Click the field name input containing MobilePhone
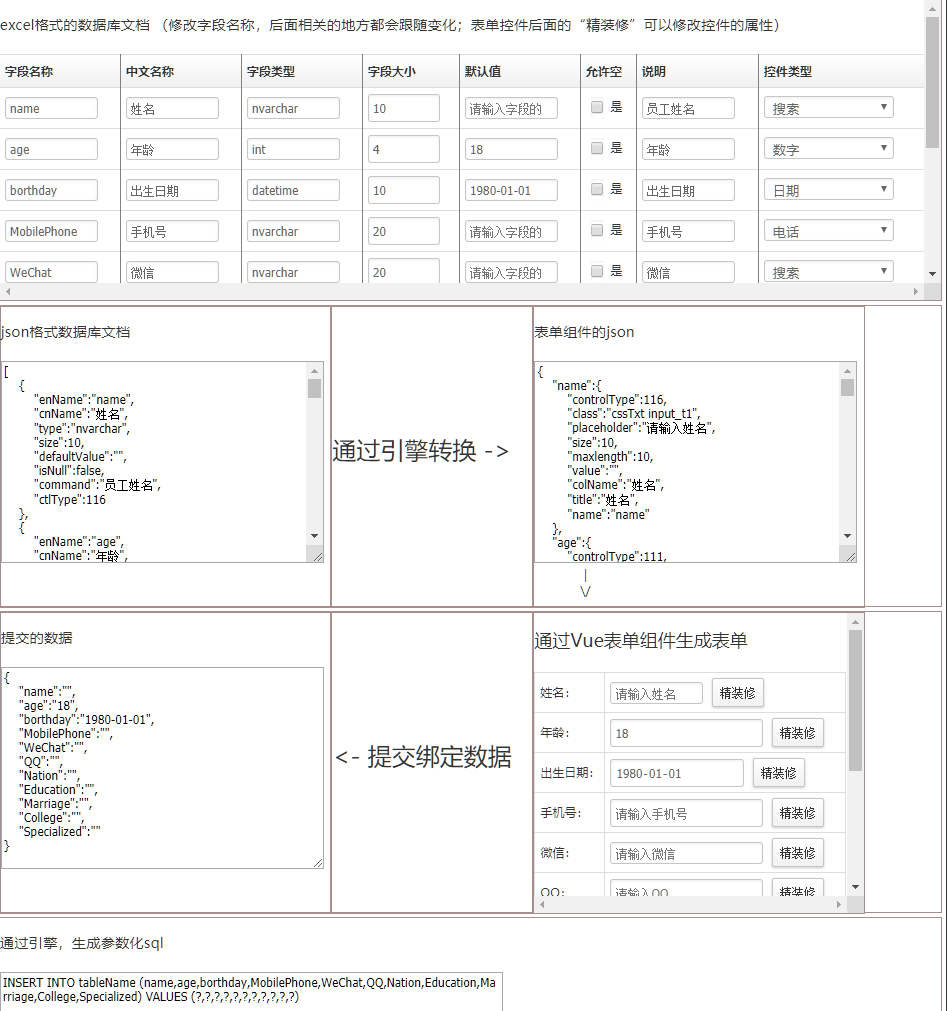 pyautogui.click(x=52, y=231)
